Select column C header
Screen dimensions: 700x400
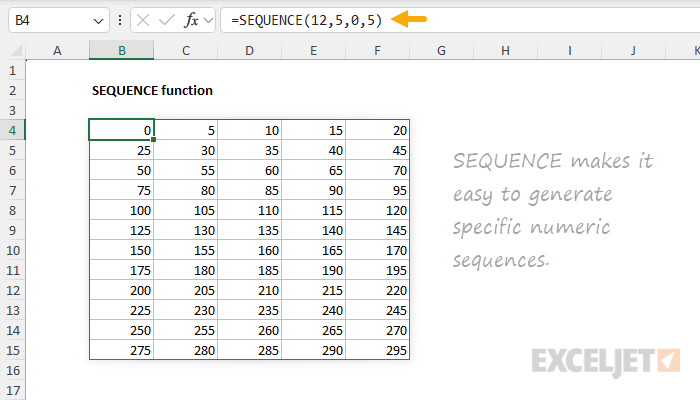(x=186, y=50)
